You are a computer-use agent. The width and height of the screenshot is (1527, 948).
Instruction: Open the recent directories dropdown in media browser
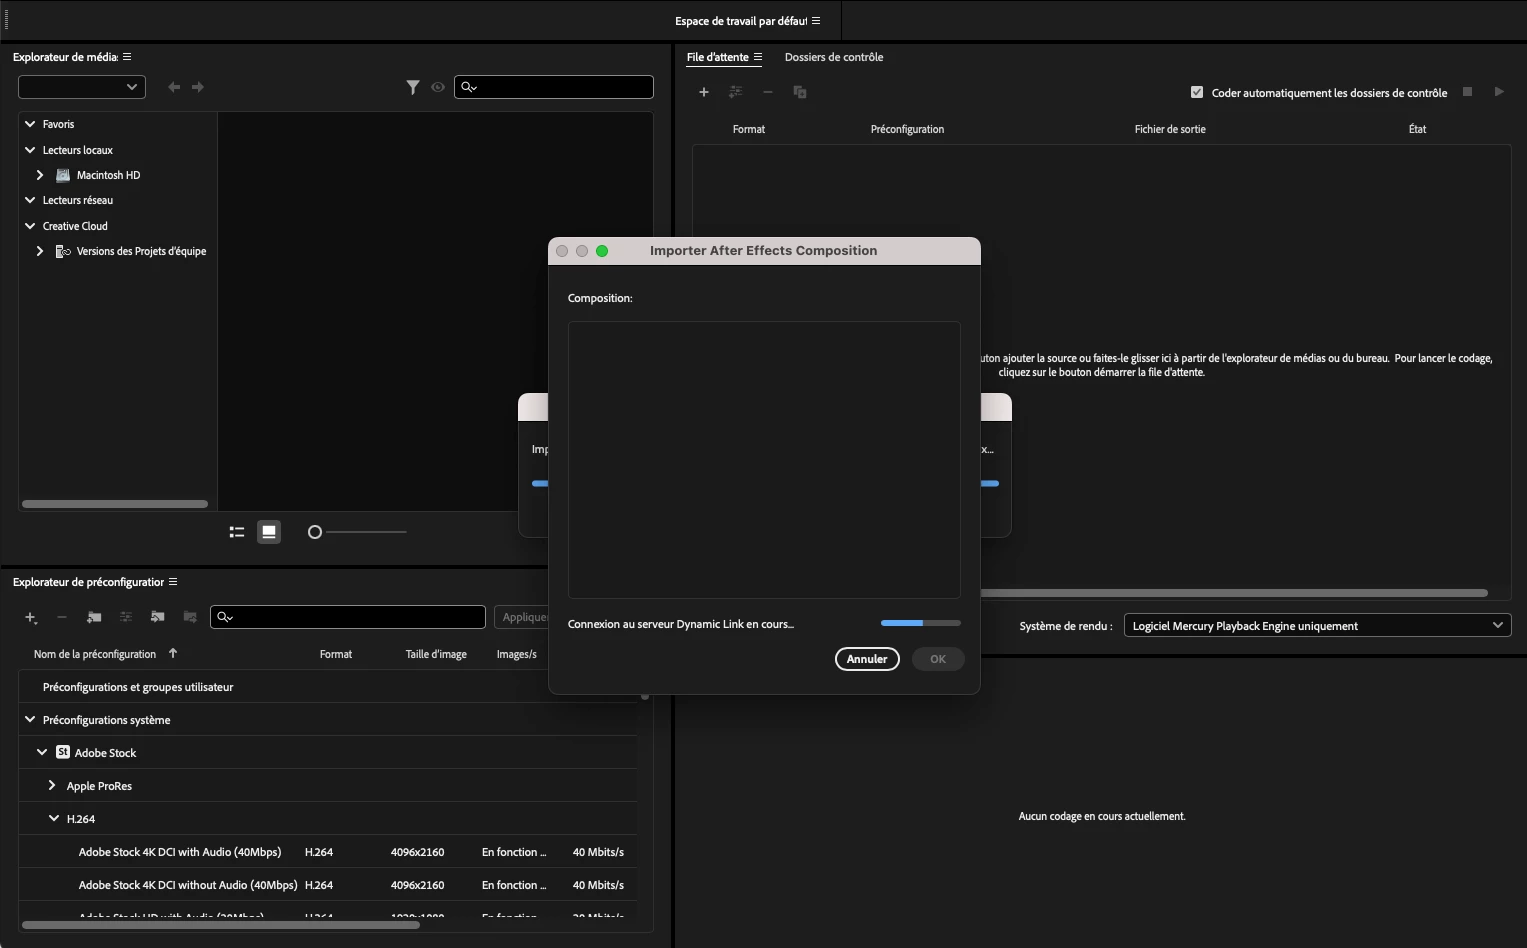point(82,87)
